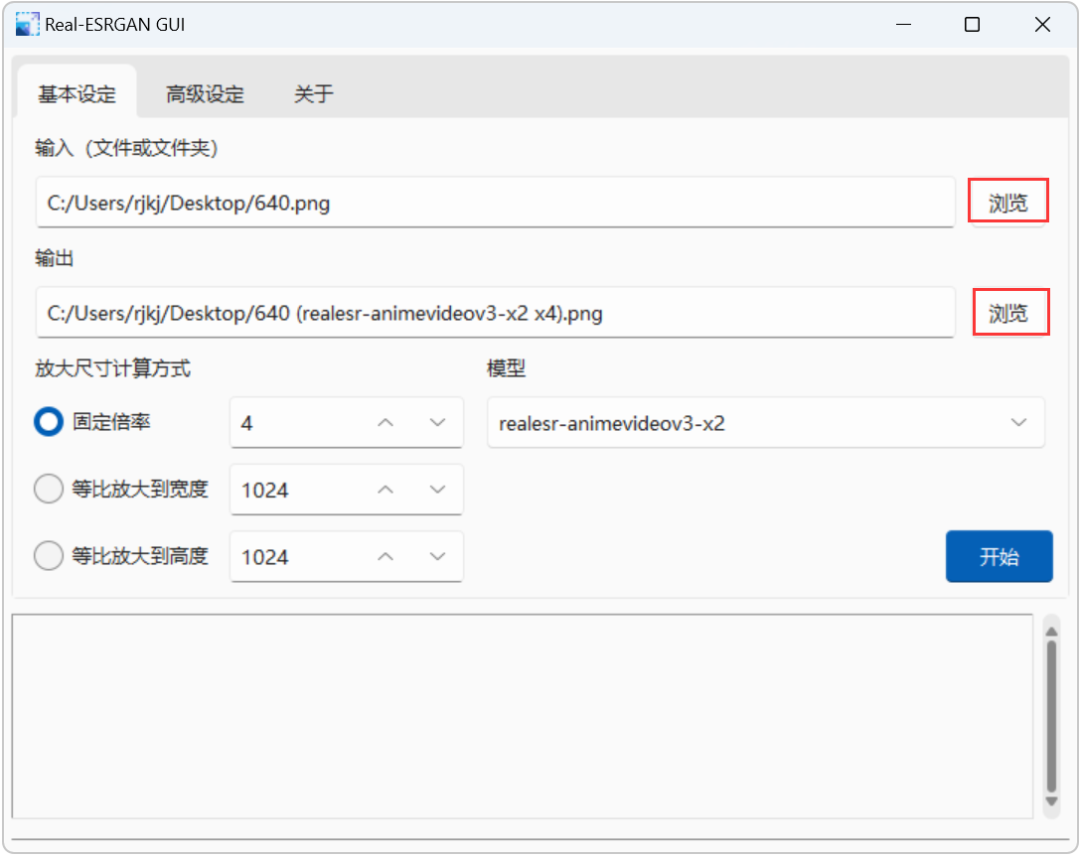The image size is (1080, 857).
Task: Increase the target width 1024 value
Action: (x=386, y=489)
